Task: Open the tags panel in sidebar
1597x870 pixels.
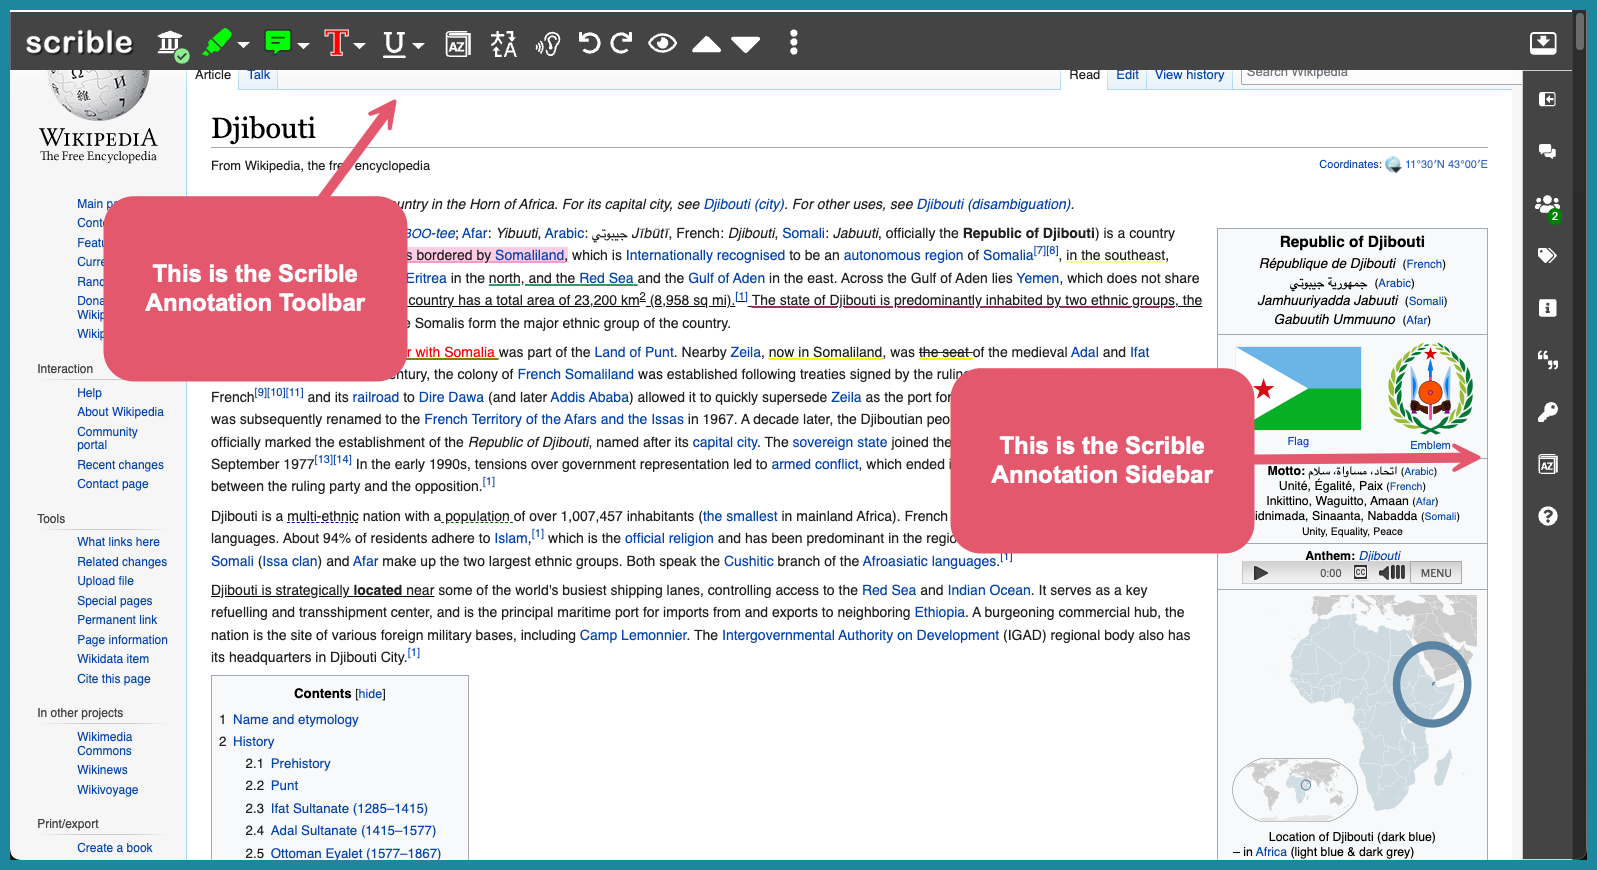Action: (x=1547, y=255)
